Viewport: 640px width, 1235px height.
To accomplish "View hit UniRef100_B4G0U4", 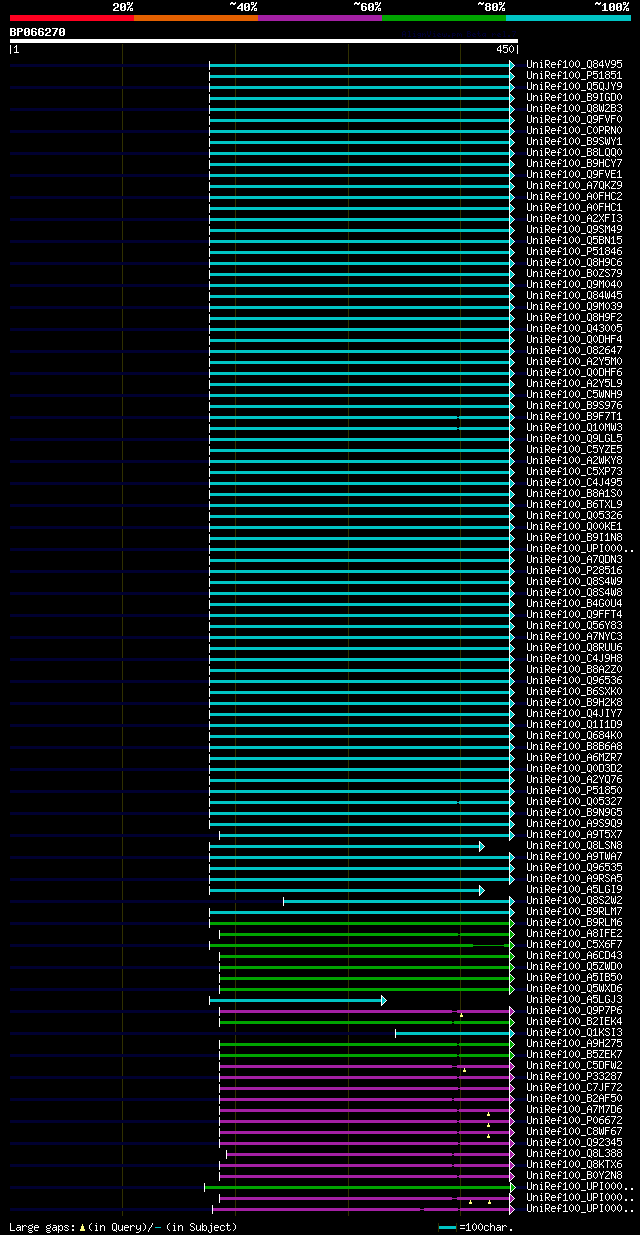I will coord(574,603).
